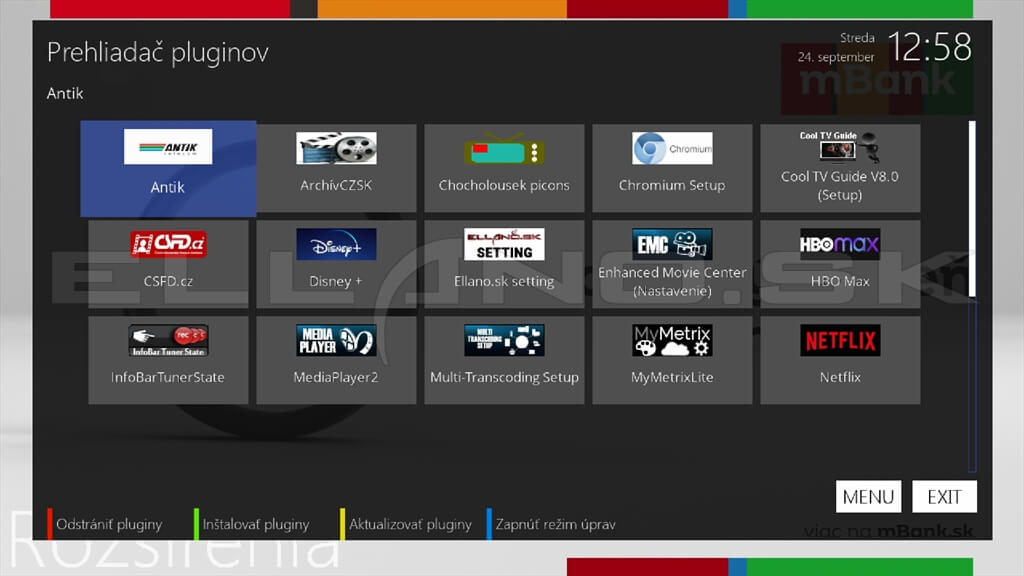
Task: Launch the Netflix logo icon
Action: [840, 340]
